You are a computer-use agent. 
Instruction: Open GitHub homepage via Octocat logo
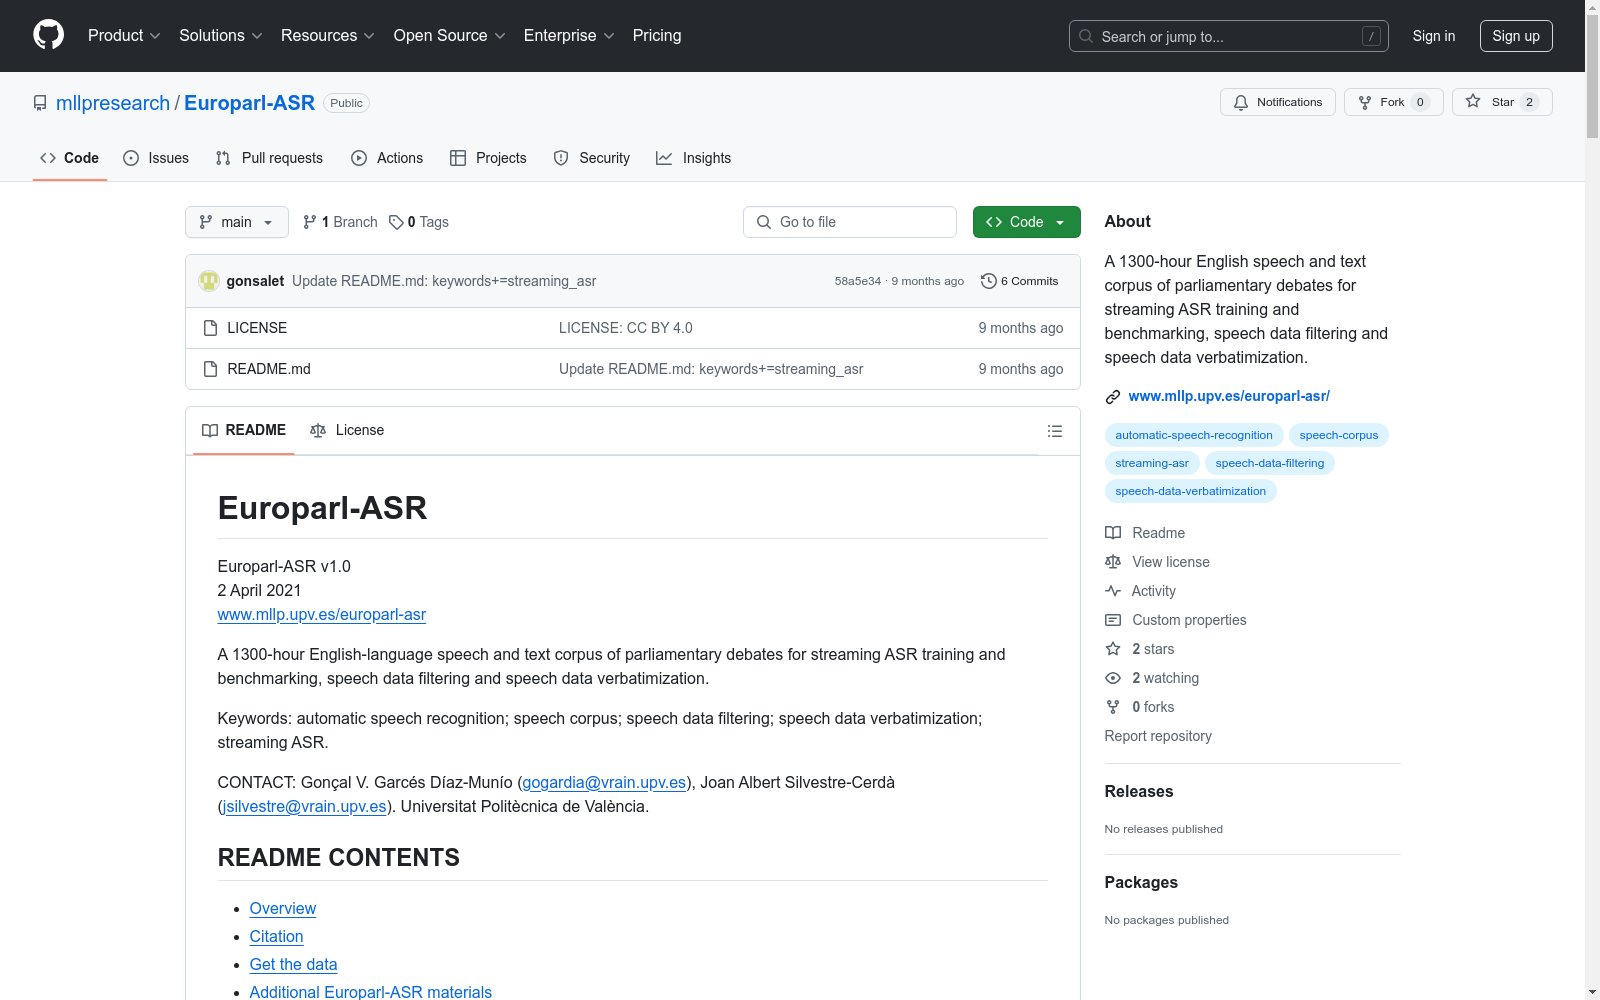click(x=48, y=35)
